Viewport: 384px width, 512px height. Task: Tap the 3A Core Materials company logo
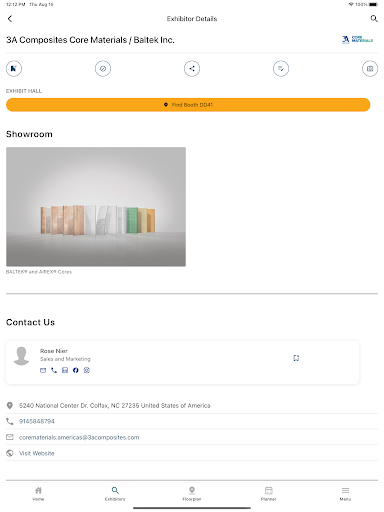pos(357,40)
